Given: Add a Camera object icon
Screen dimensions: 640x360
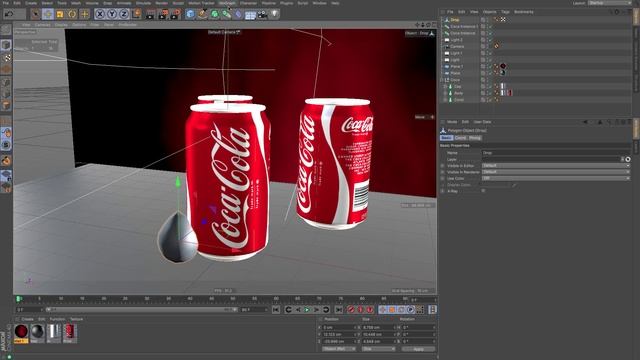Looking at the screenshot, I should pos(262,15).
